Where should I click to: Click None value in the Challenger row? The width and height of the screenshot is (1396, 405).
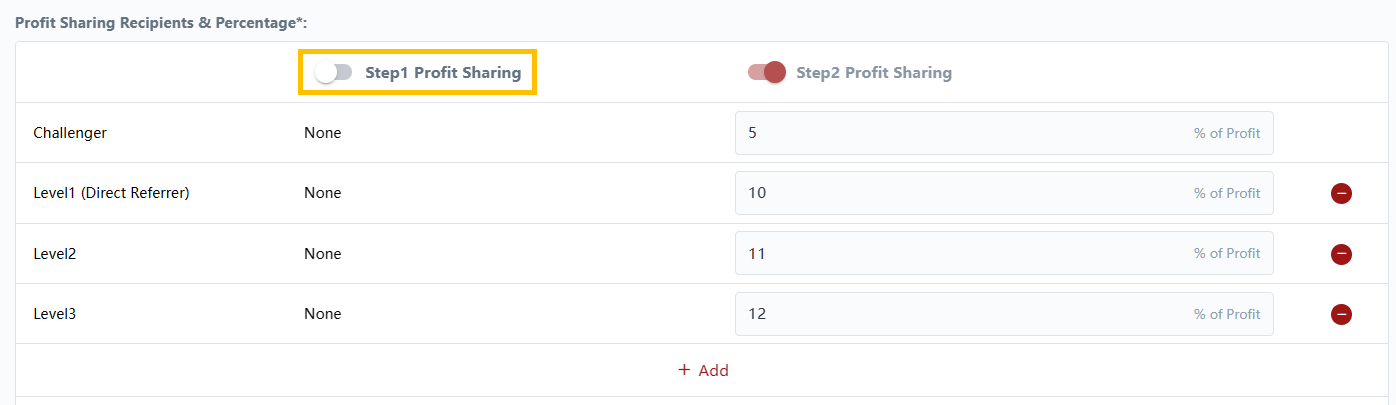point(322,133)
